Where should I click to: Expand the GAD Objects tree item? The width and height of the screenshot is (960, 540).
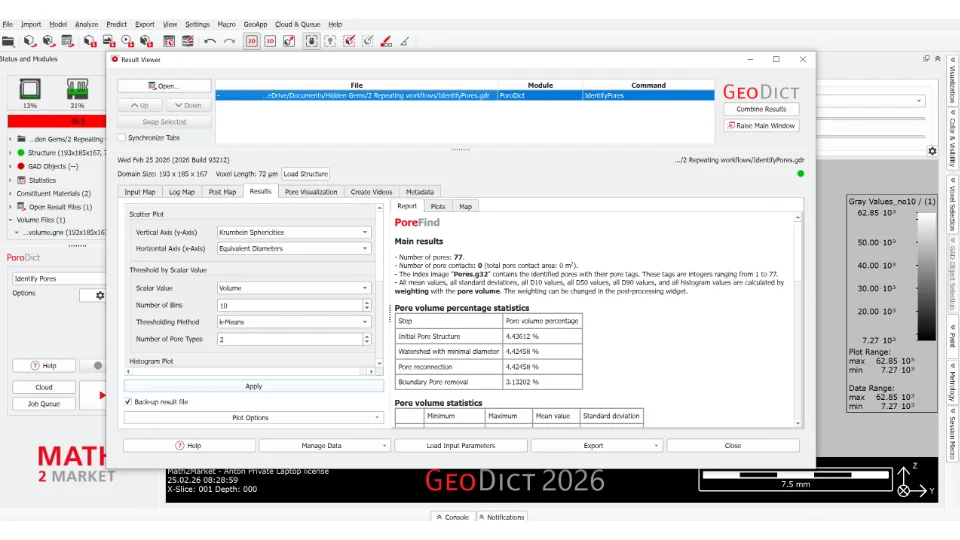coord(10,167)
